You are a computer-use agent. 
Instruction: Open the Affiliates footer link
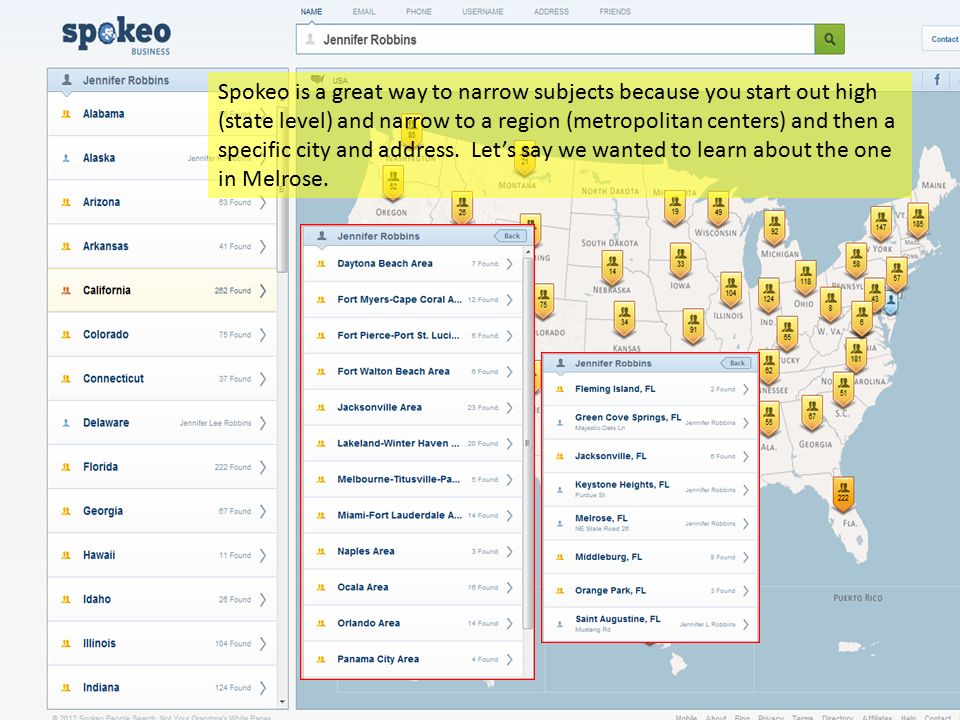click(877, 717)
